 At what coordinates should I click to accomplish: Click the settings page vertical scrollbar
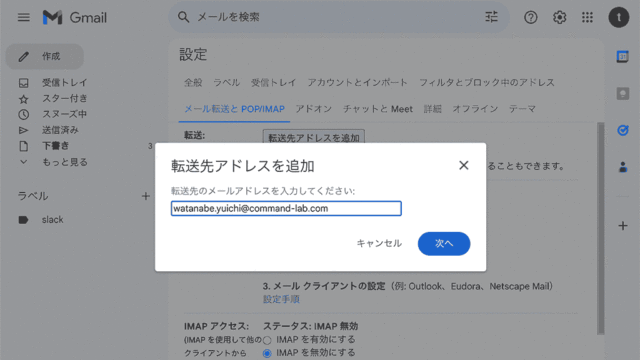600,229
